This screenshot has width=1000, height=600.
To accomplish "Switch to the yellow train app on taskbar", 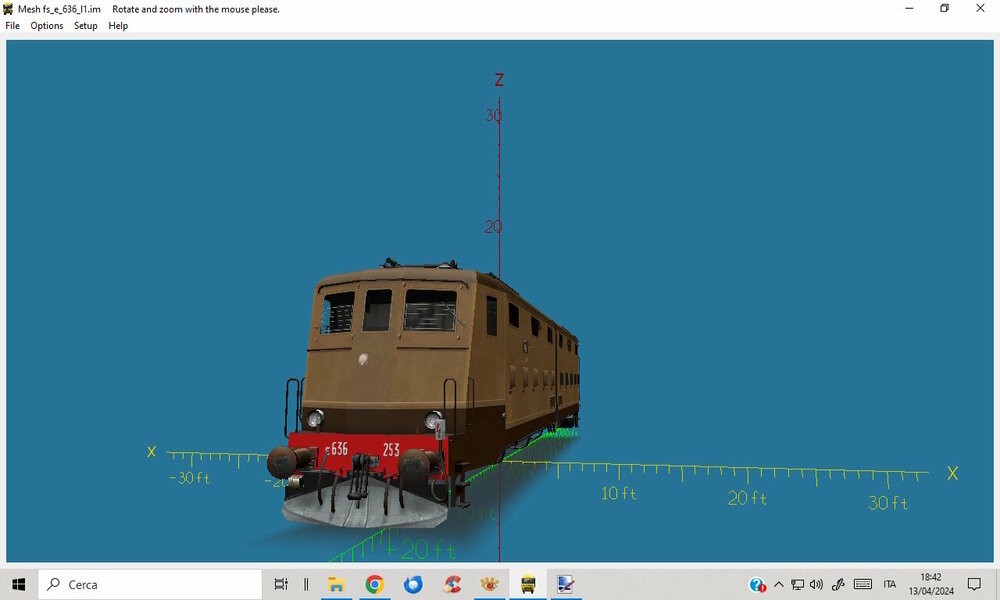I will click(528, 584).
